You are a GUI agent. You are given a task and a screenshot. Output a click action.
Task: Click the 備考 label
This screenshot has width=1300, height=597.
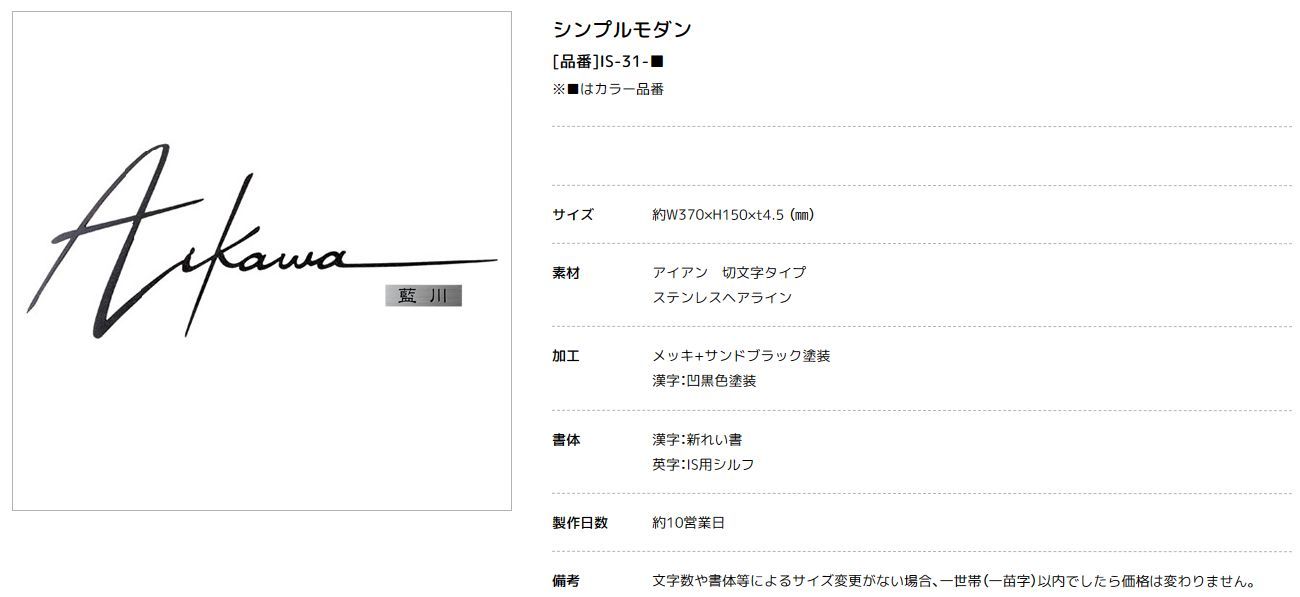tap(566, 580)
